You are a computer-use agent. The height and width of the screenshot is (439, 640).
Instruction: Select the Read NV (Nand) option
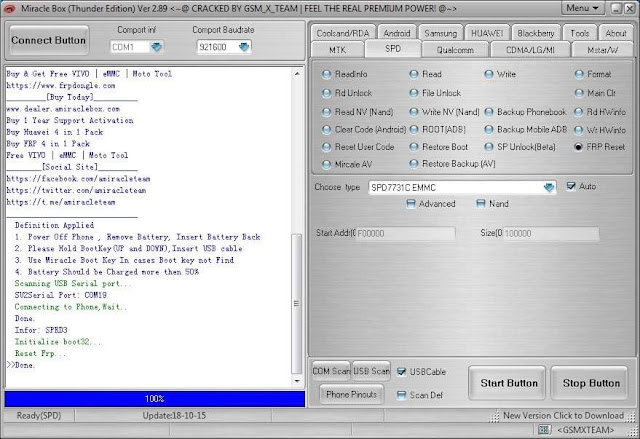[358, 112]
